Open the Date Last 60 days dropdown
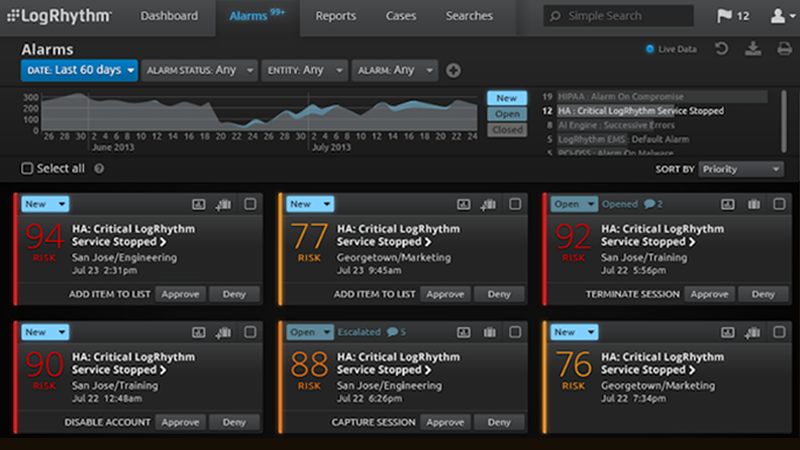 79,70
